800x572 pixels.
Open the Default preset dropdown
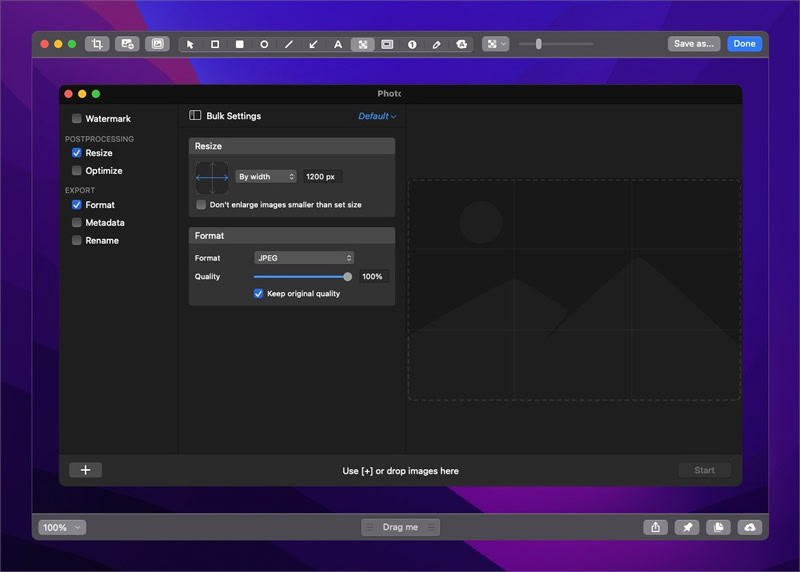(377, 116)
